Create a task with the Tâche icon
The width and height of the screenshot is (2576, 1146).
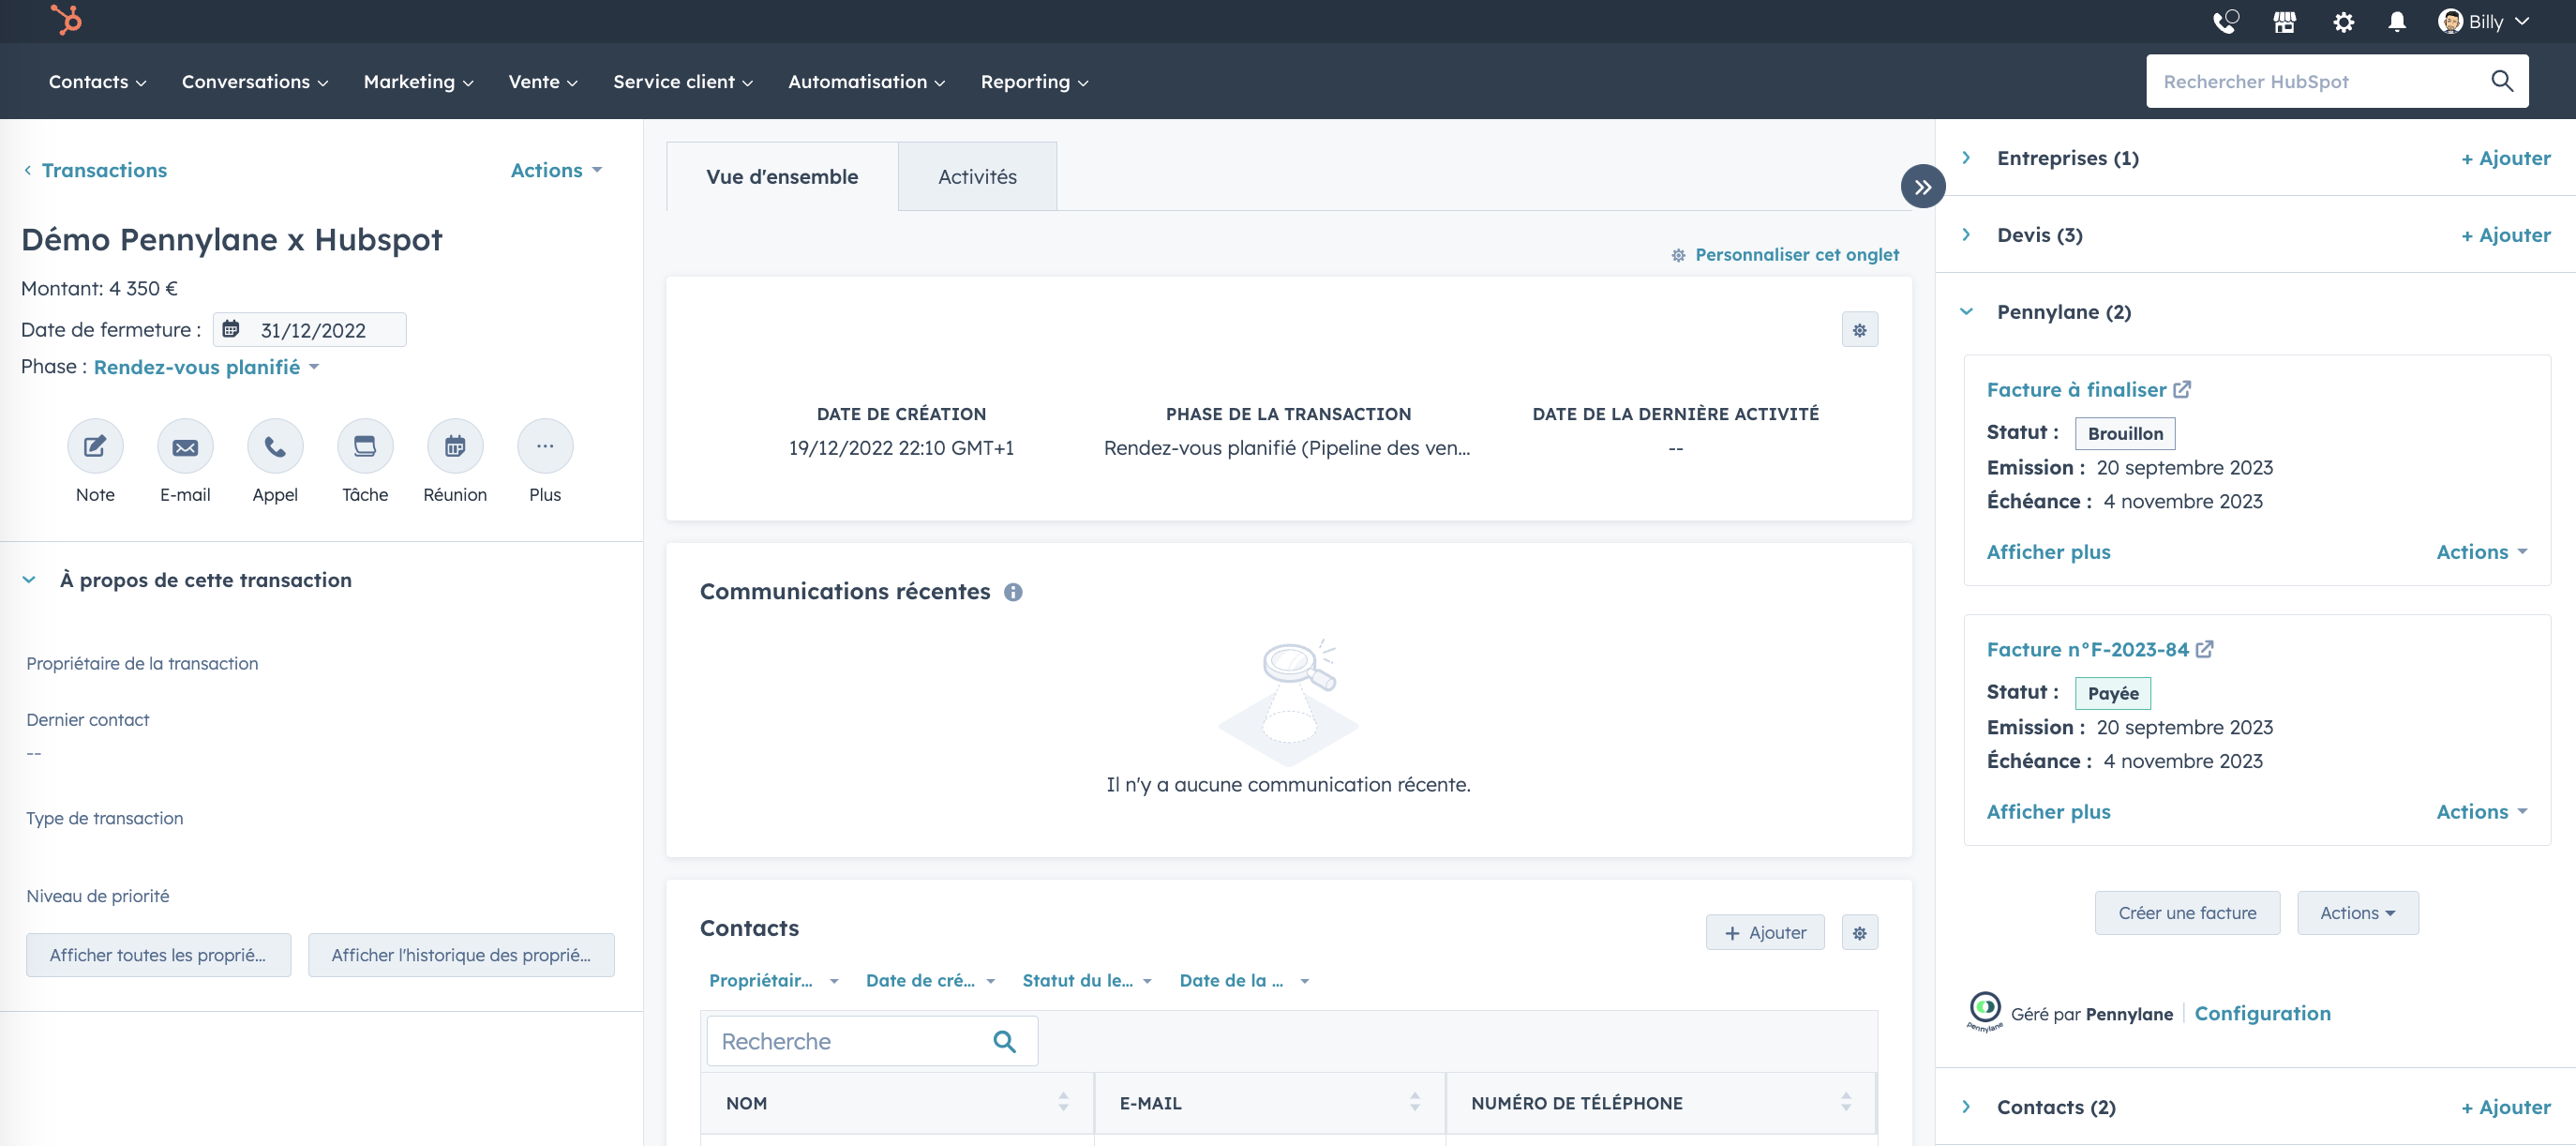(365, 446)
